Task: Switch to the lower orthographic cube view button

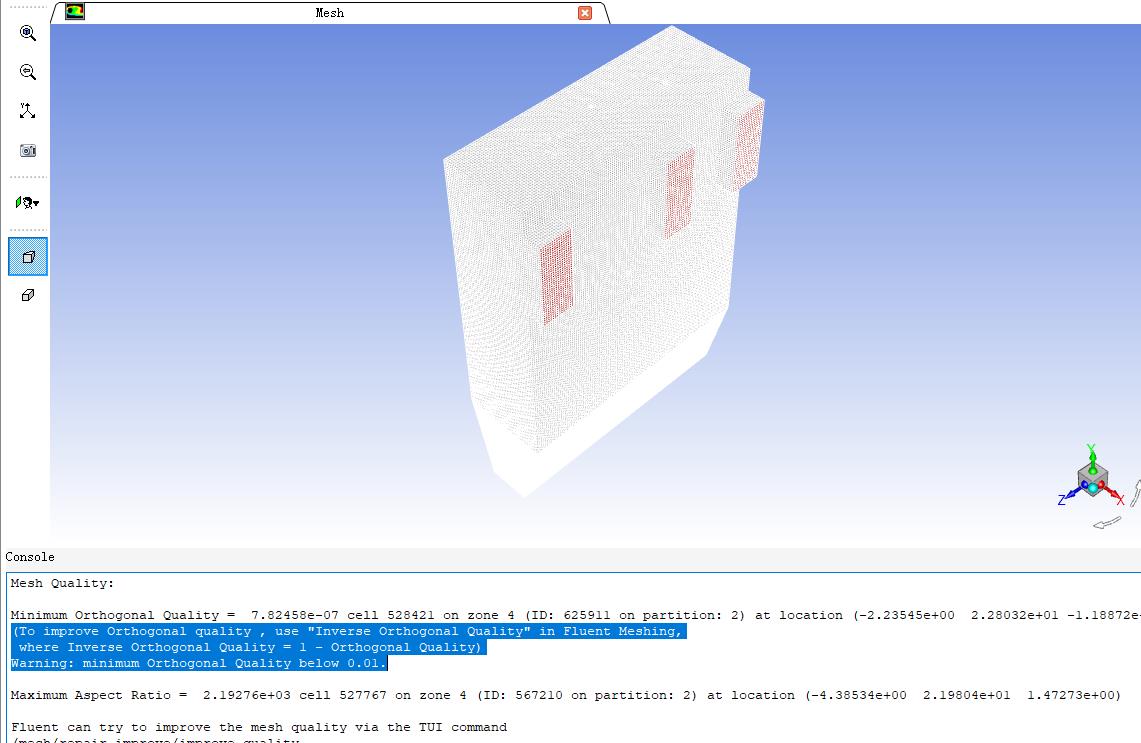Action: (28, 295)
